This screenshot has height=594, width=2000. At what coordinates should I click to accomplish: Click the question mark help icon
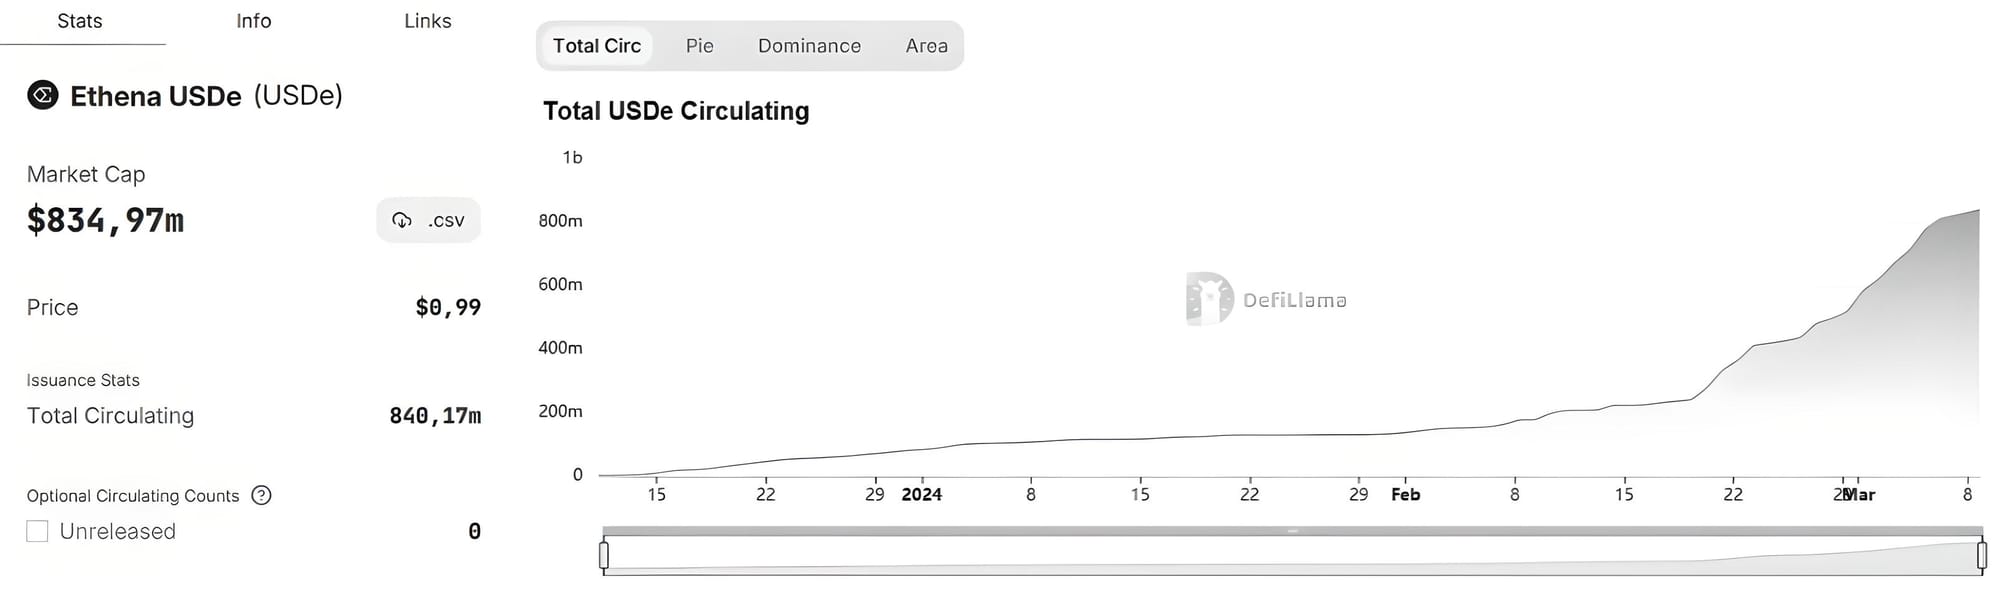point(261,495)
